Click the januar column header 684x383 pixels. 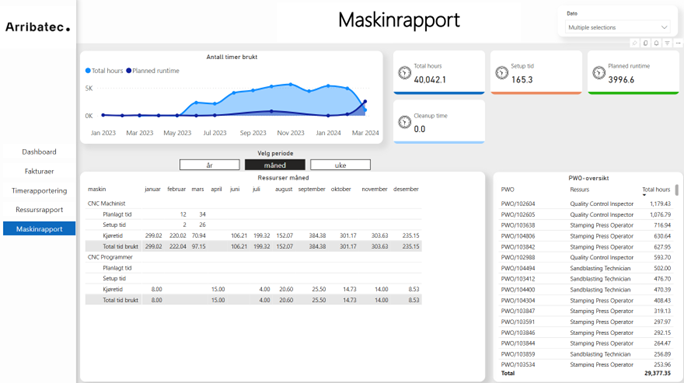pyautogui.click(x=153, y=189)
